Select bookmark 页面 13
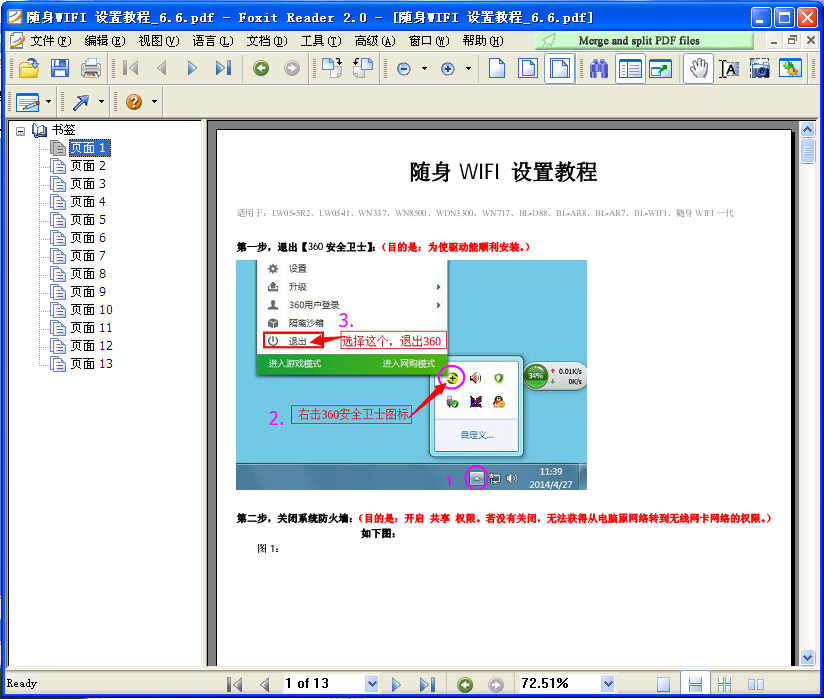Image resolution: width=824 pixels, height=699 pixels. tap(91, 364)
